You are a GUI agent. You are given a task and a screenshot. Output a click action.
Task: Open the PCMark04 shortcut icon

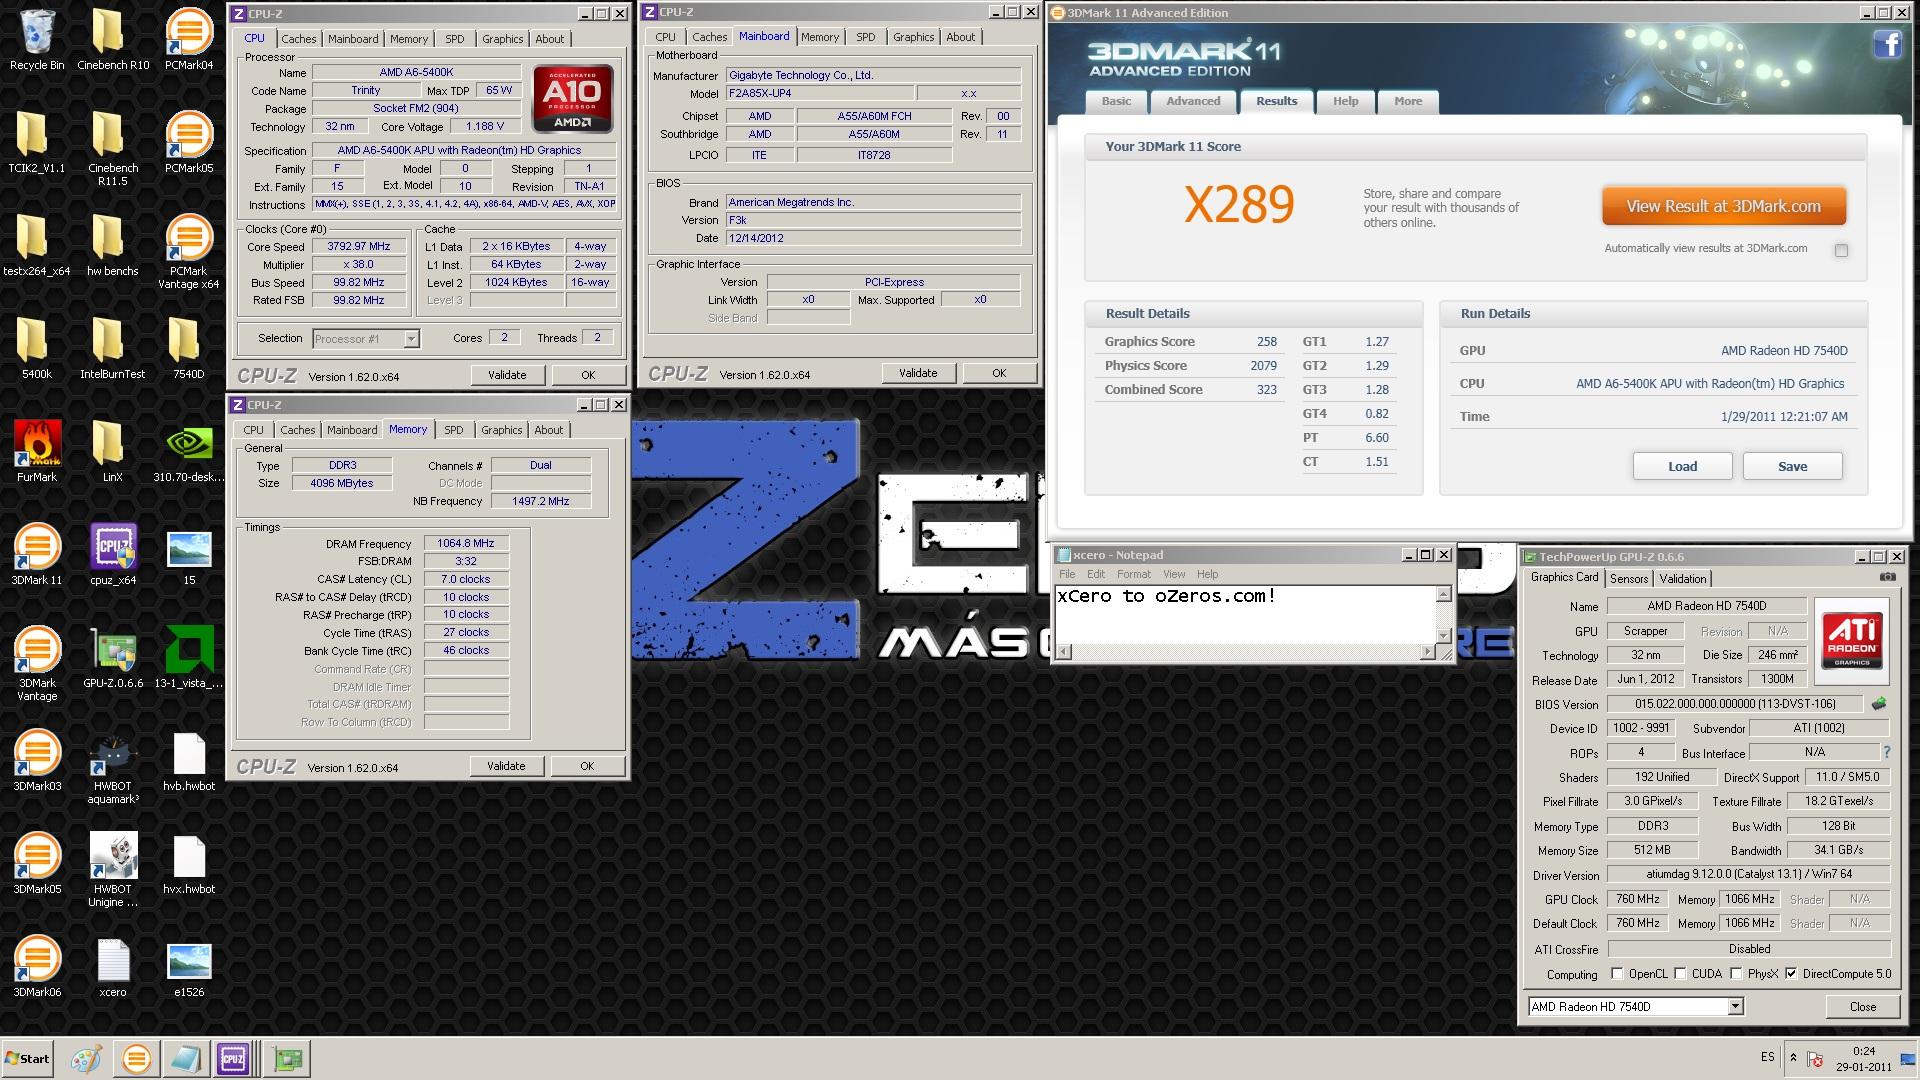tap(189, 40)
